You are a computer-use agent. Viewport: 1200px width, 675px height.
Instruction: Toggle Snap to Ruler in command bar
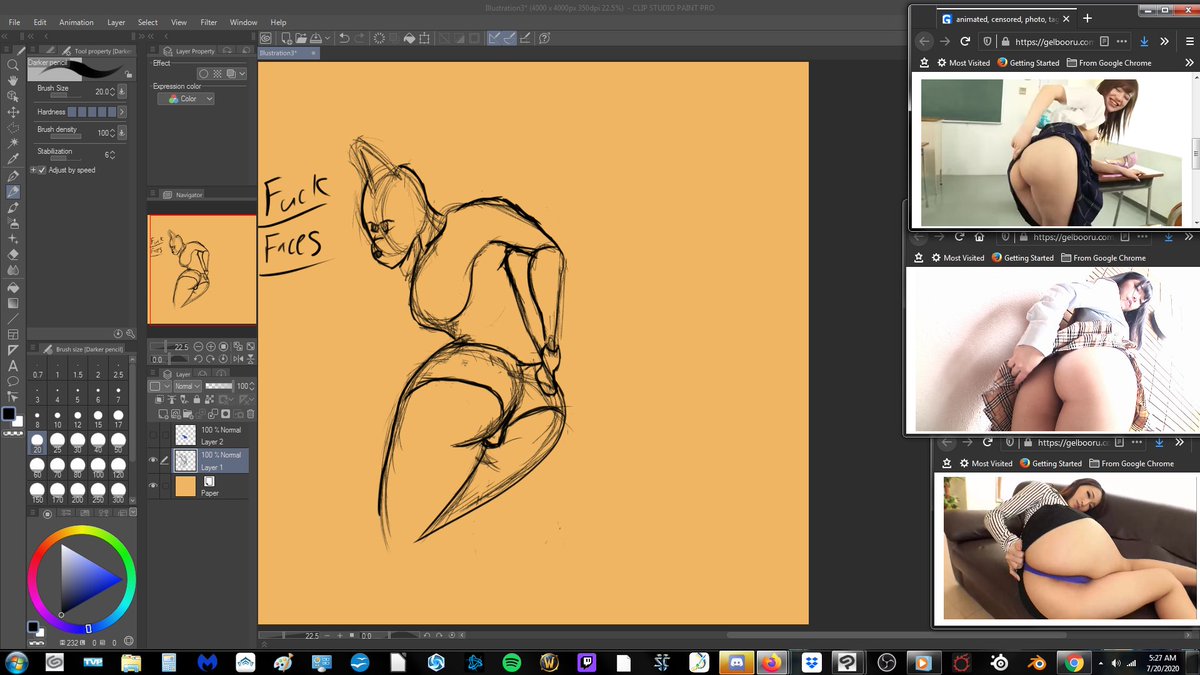495,38
